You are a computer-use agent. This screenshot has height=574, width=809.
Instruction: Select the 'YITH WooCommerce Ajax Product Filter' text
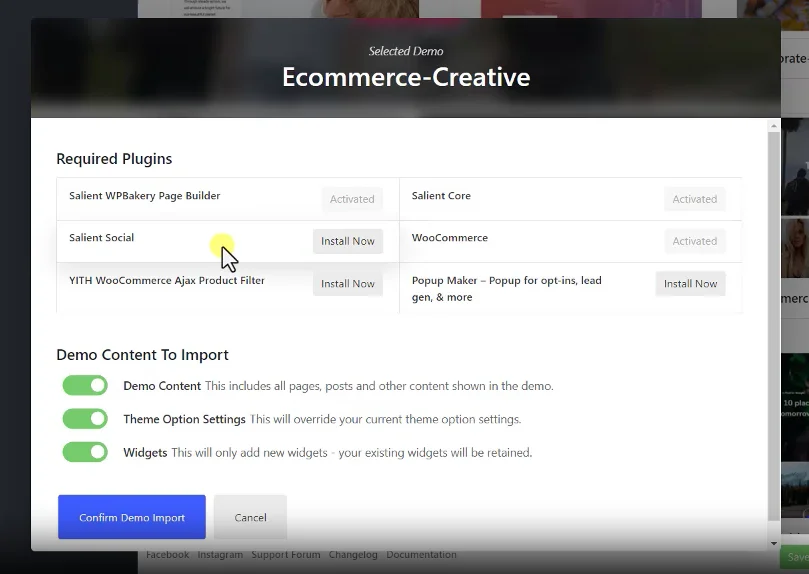[x=167, y=281]
